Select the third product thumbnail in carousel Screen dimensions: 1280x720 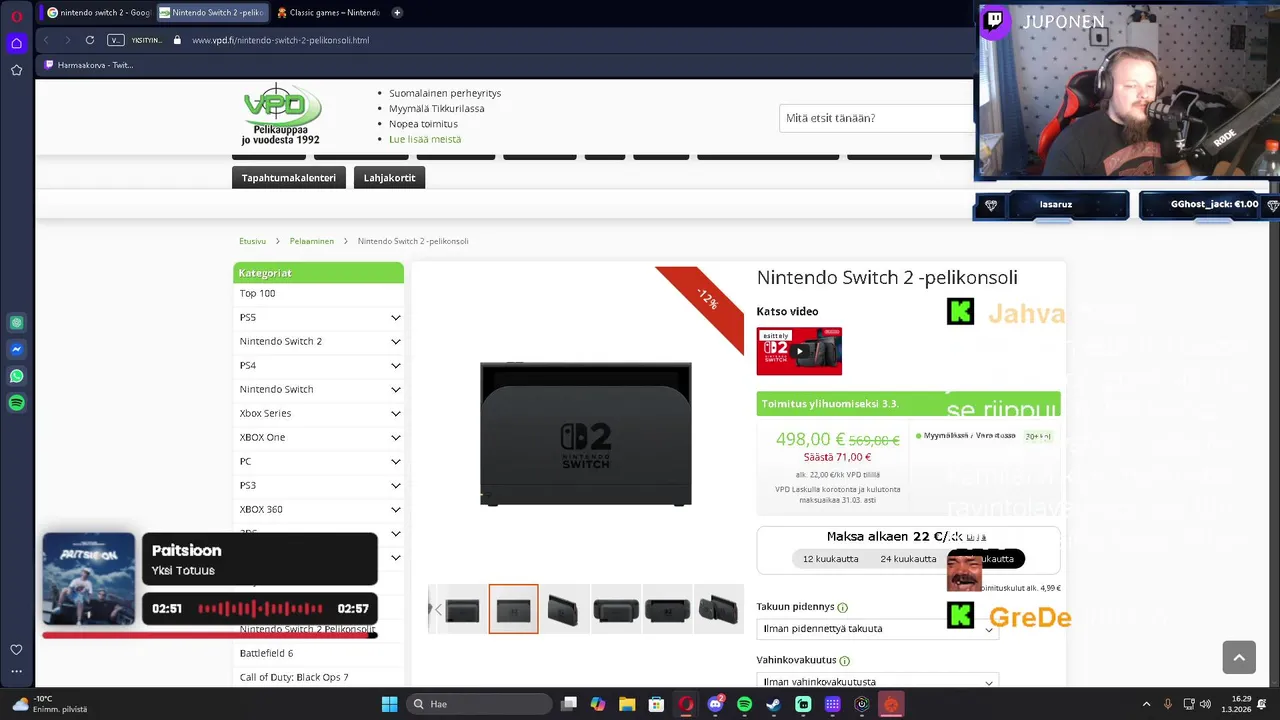[564, 609]
